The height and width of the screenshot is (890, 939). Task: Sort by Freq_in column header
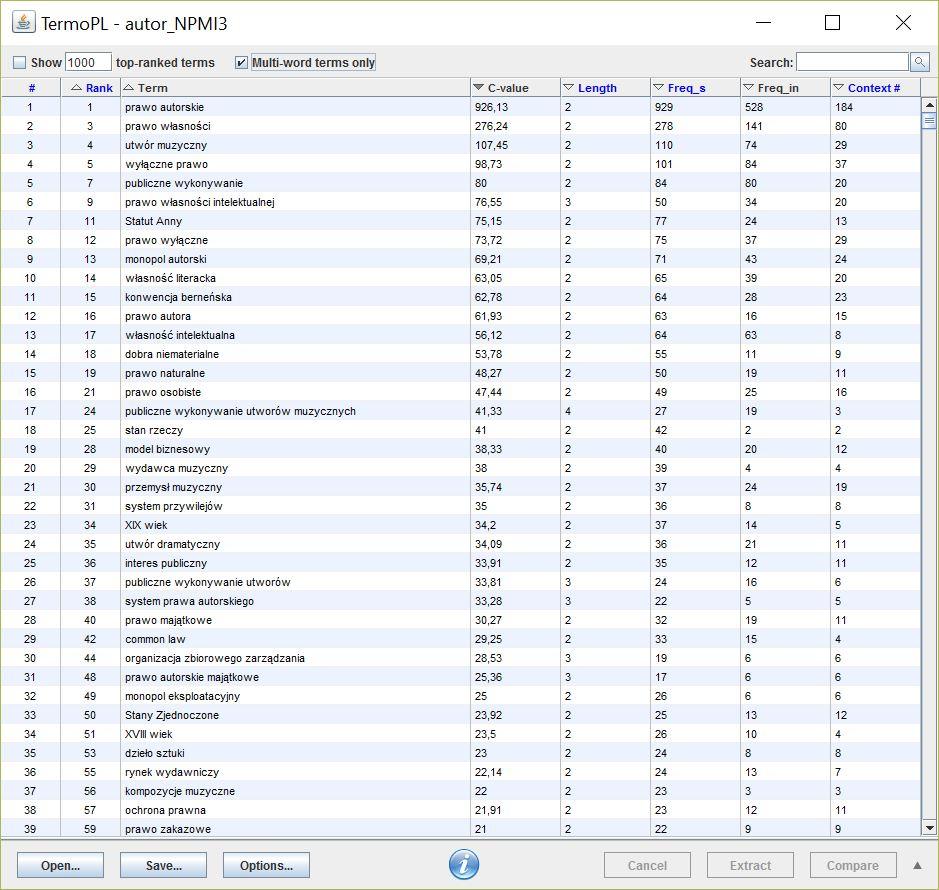pyautogui.click(x=786, y=87)
